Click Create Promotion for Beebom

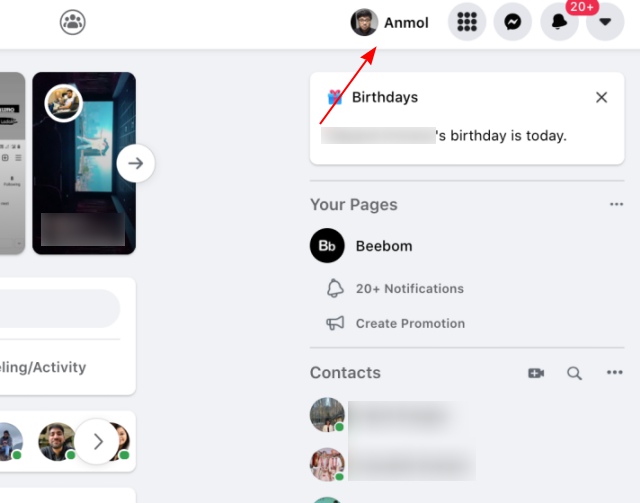(410, 323)
